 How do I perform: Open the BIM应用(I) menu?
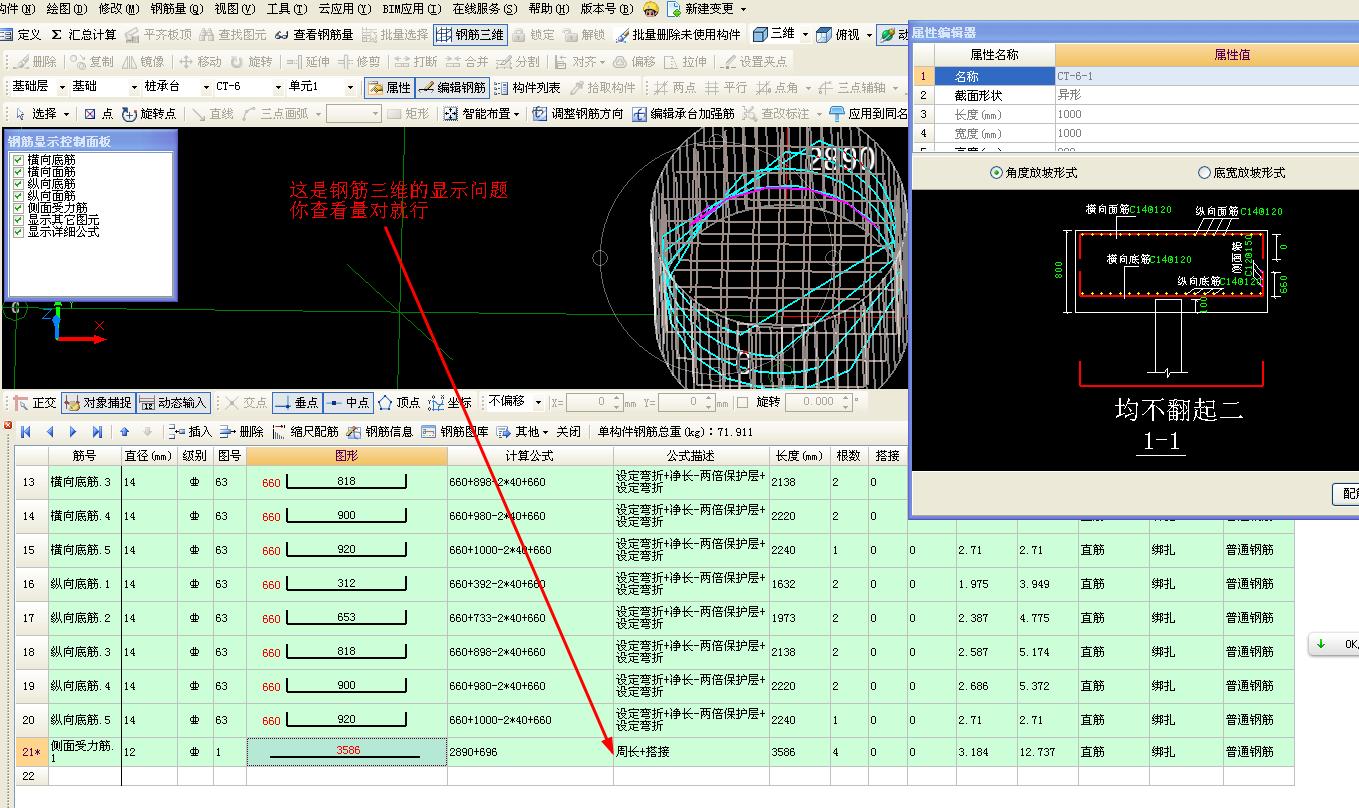tap(411, 9)
